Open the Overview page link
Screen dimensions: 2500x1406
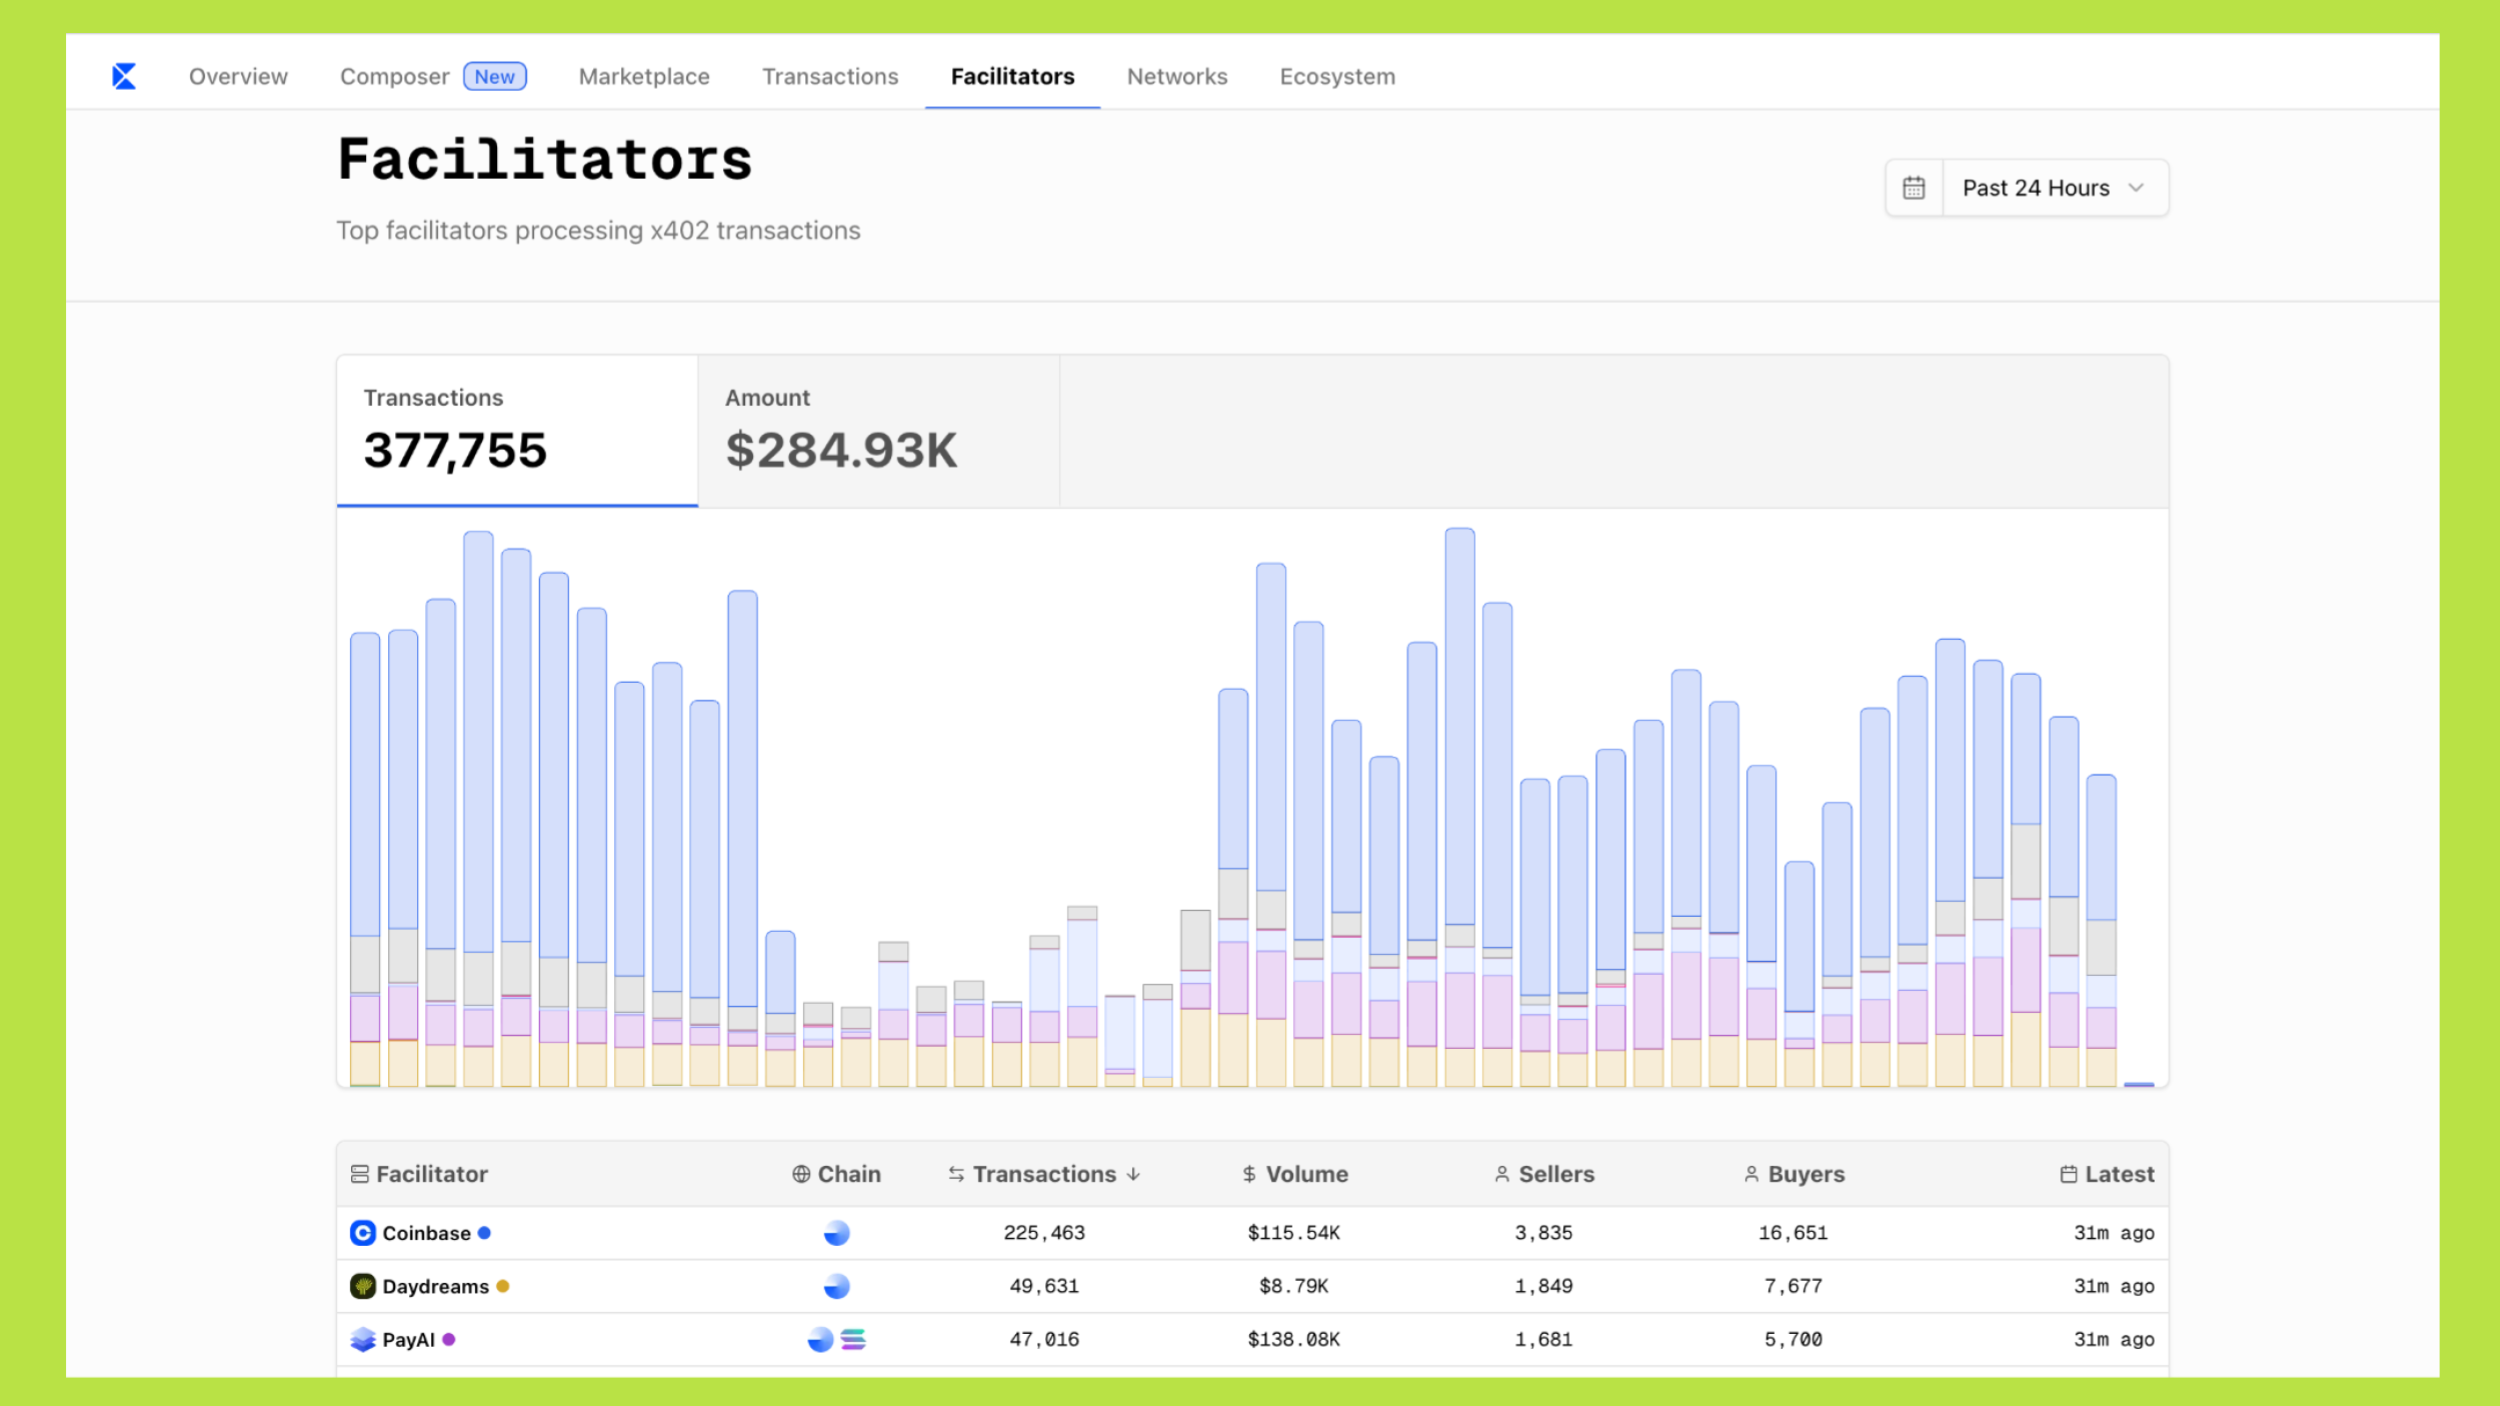[x=238, y=77]
